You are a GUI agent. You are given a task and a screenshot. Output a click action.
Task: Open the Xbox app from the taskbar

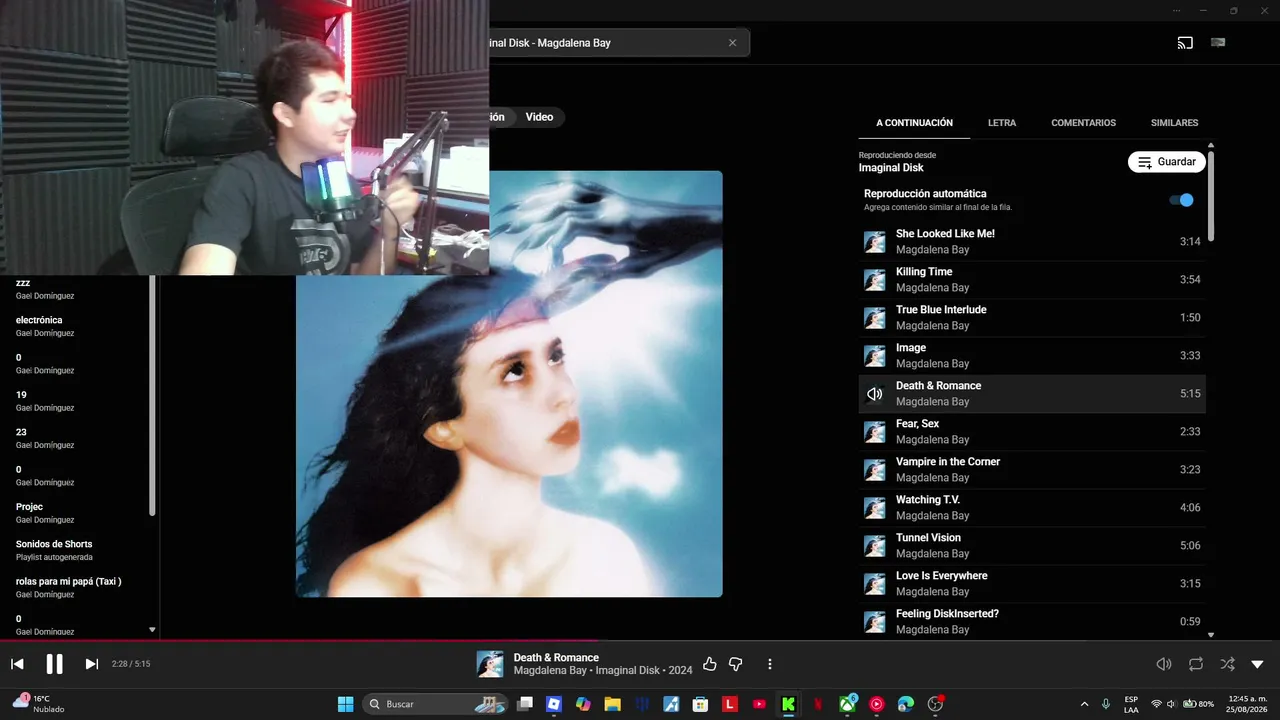pyautogui.click(x=848, y=704)
